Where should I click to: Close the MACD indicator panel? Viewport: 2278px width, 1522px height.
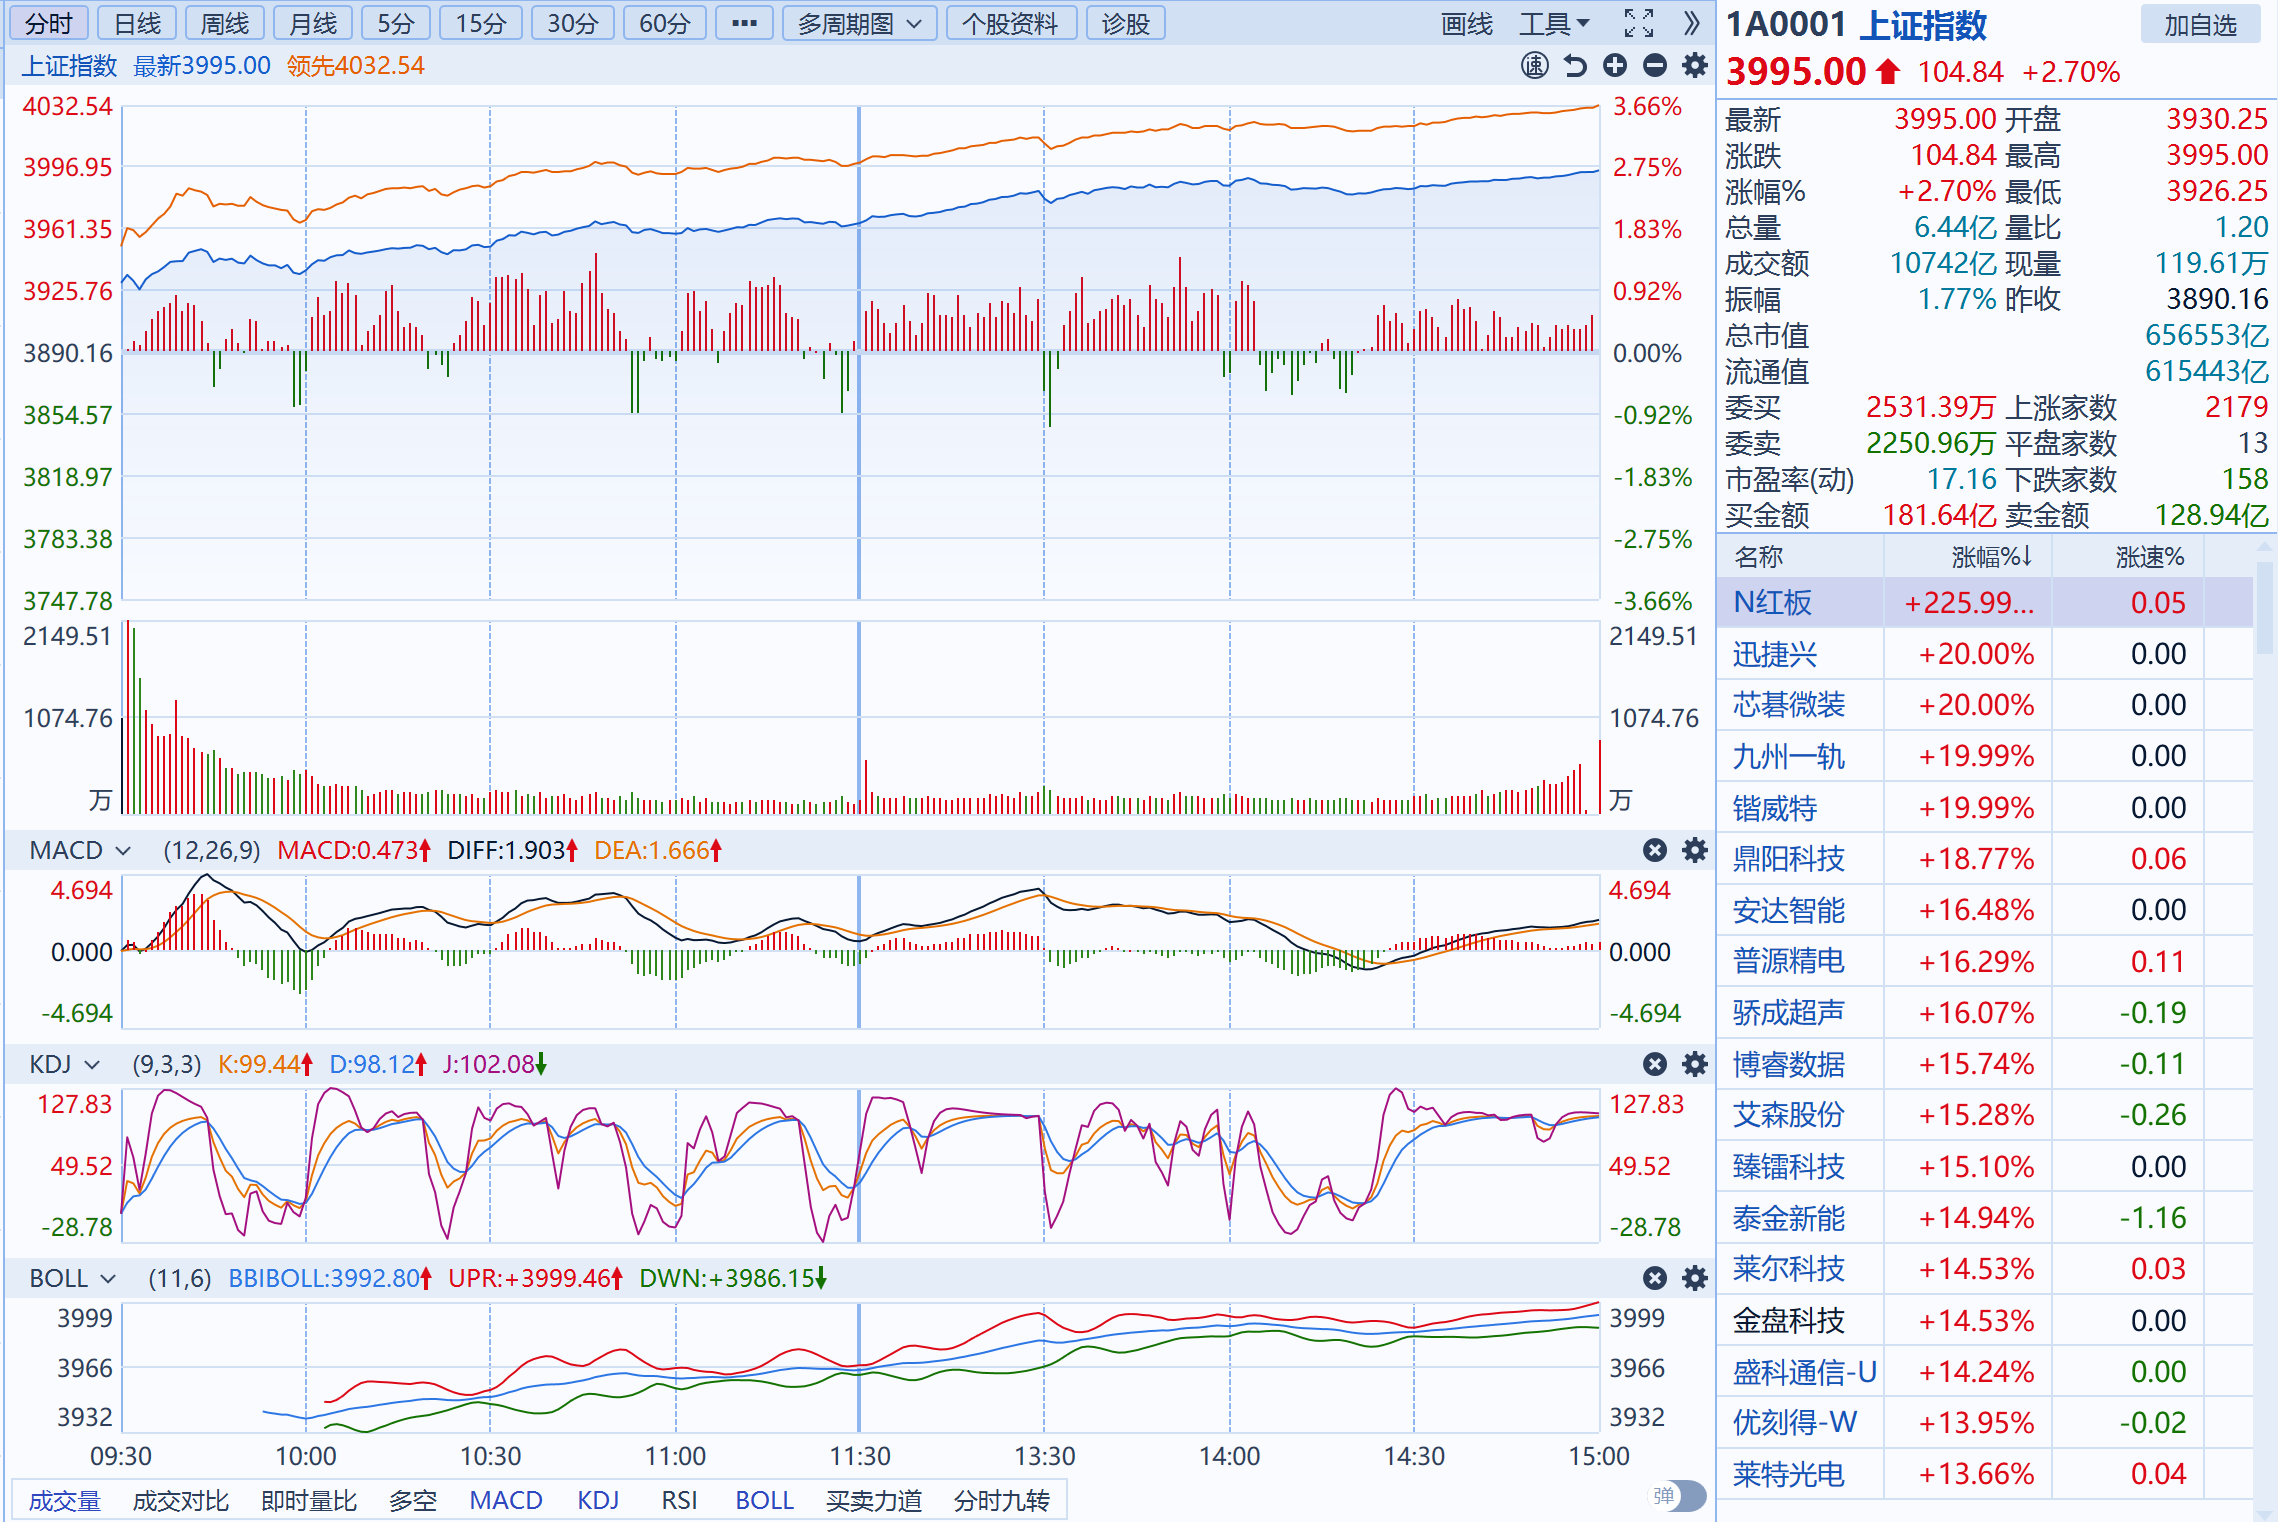click(x=1655, y=850)
